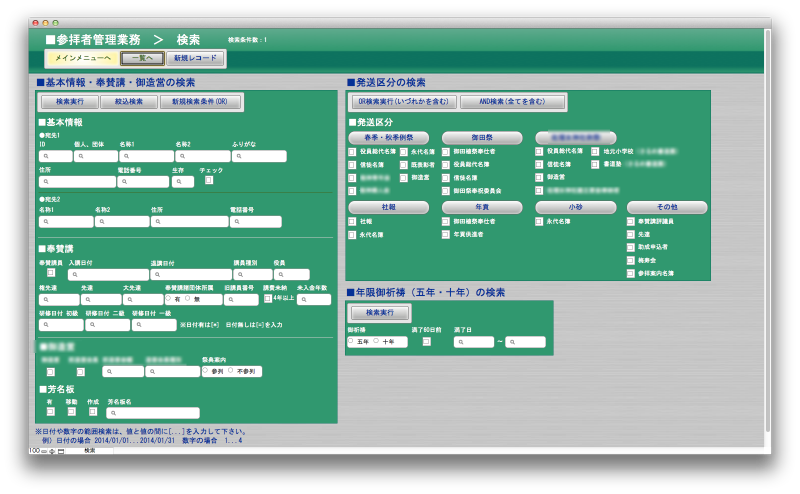Image resolution: width=800 pixels, height=494 pixels.
Task: Execute the AND検索 (全てを含む) search
Action: (499, 102)
